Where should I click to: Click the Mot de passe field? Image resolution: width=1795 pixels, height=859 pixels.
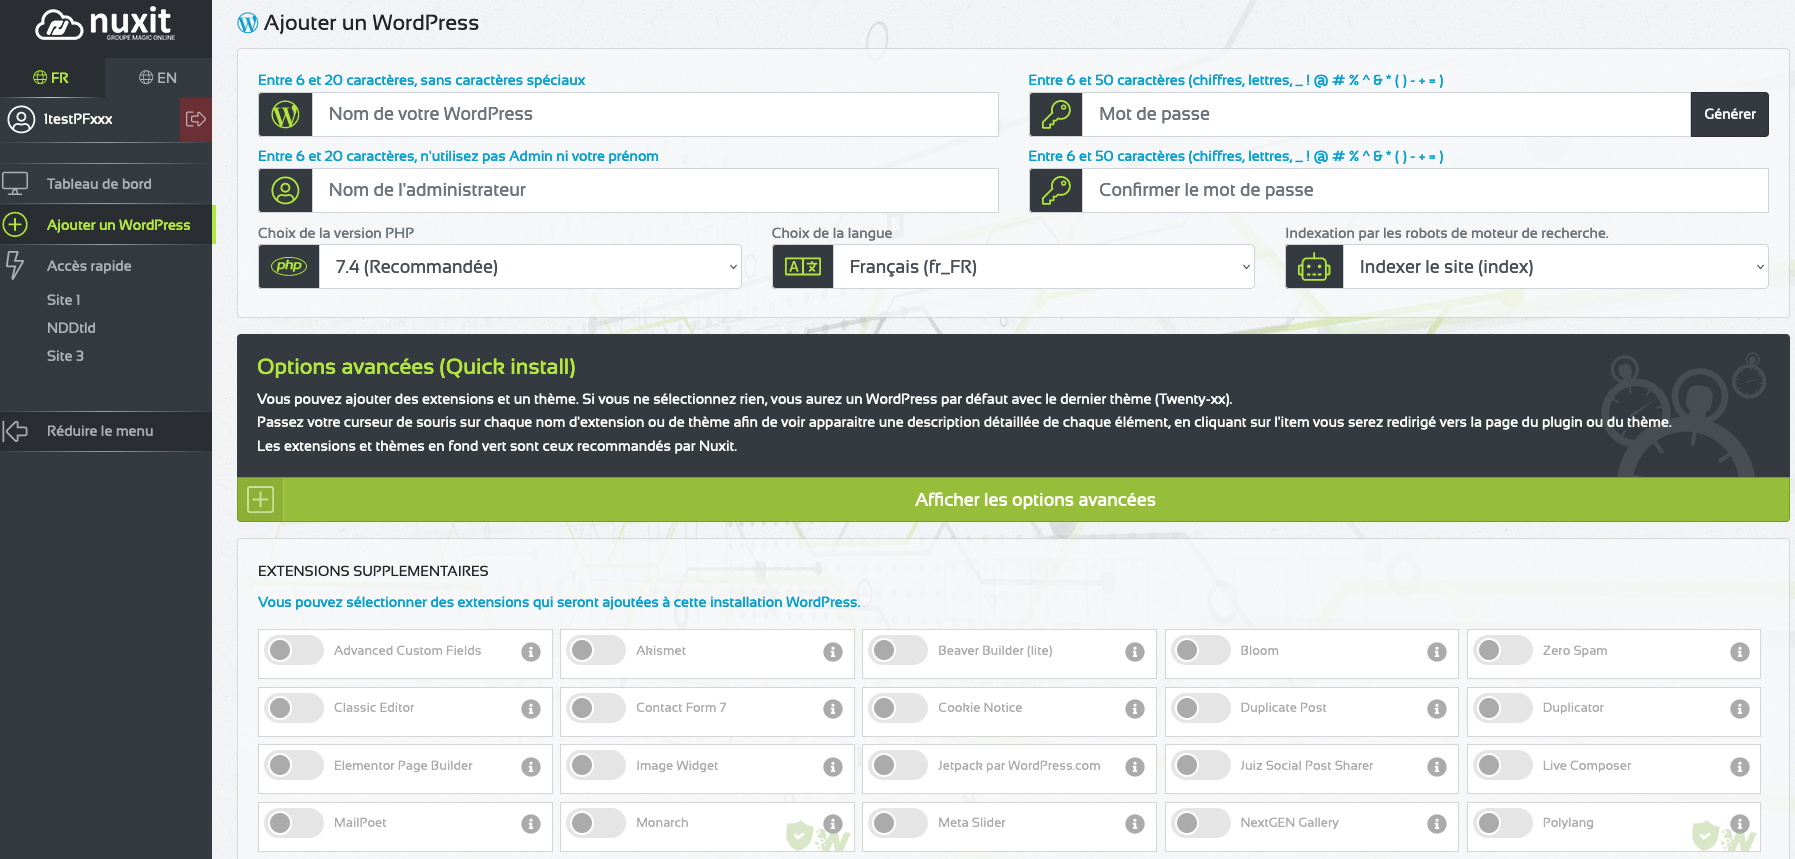[x=1386, y=114]
